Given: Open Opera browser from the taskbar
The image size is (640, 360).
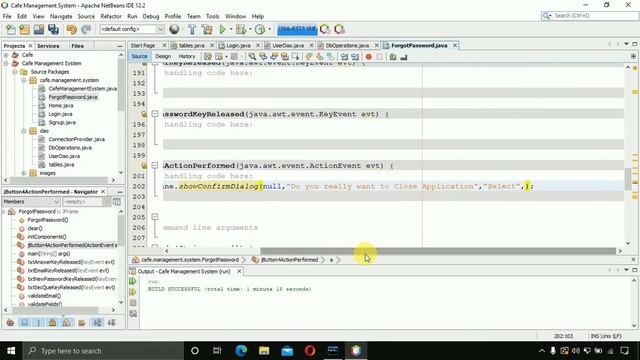Looking at the screenshot, I should (310, 351).
